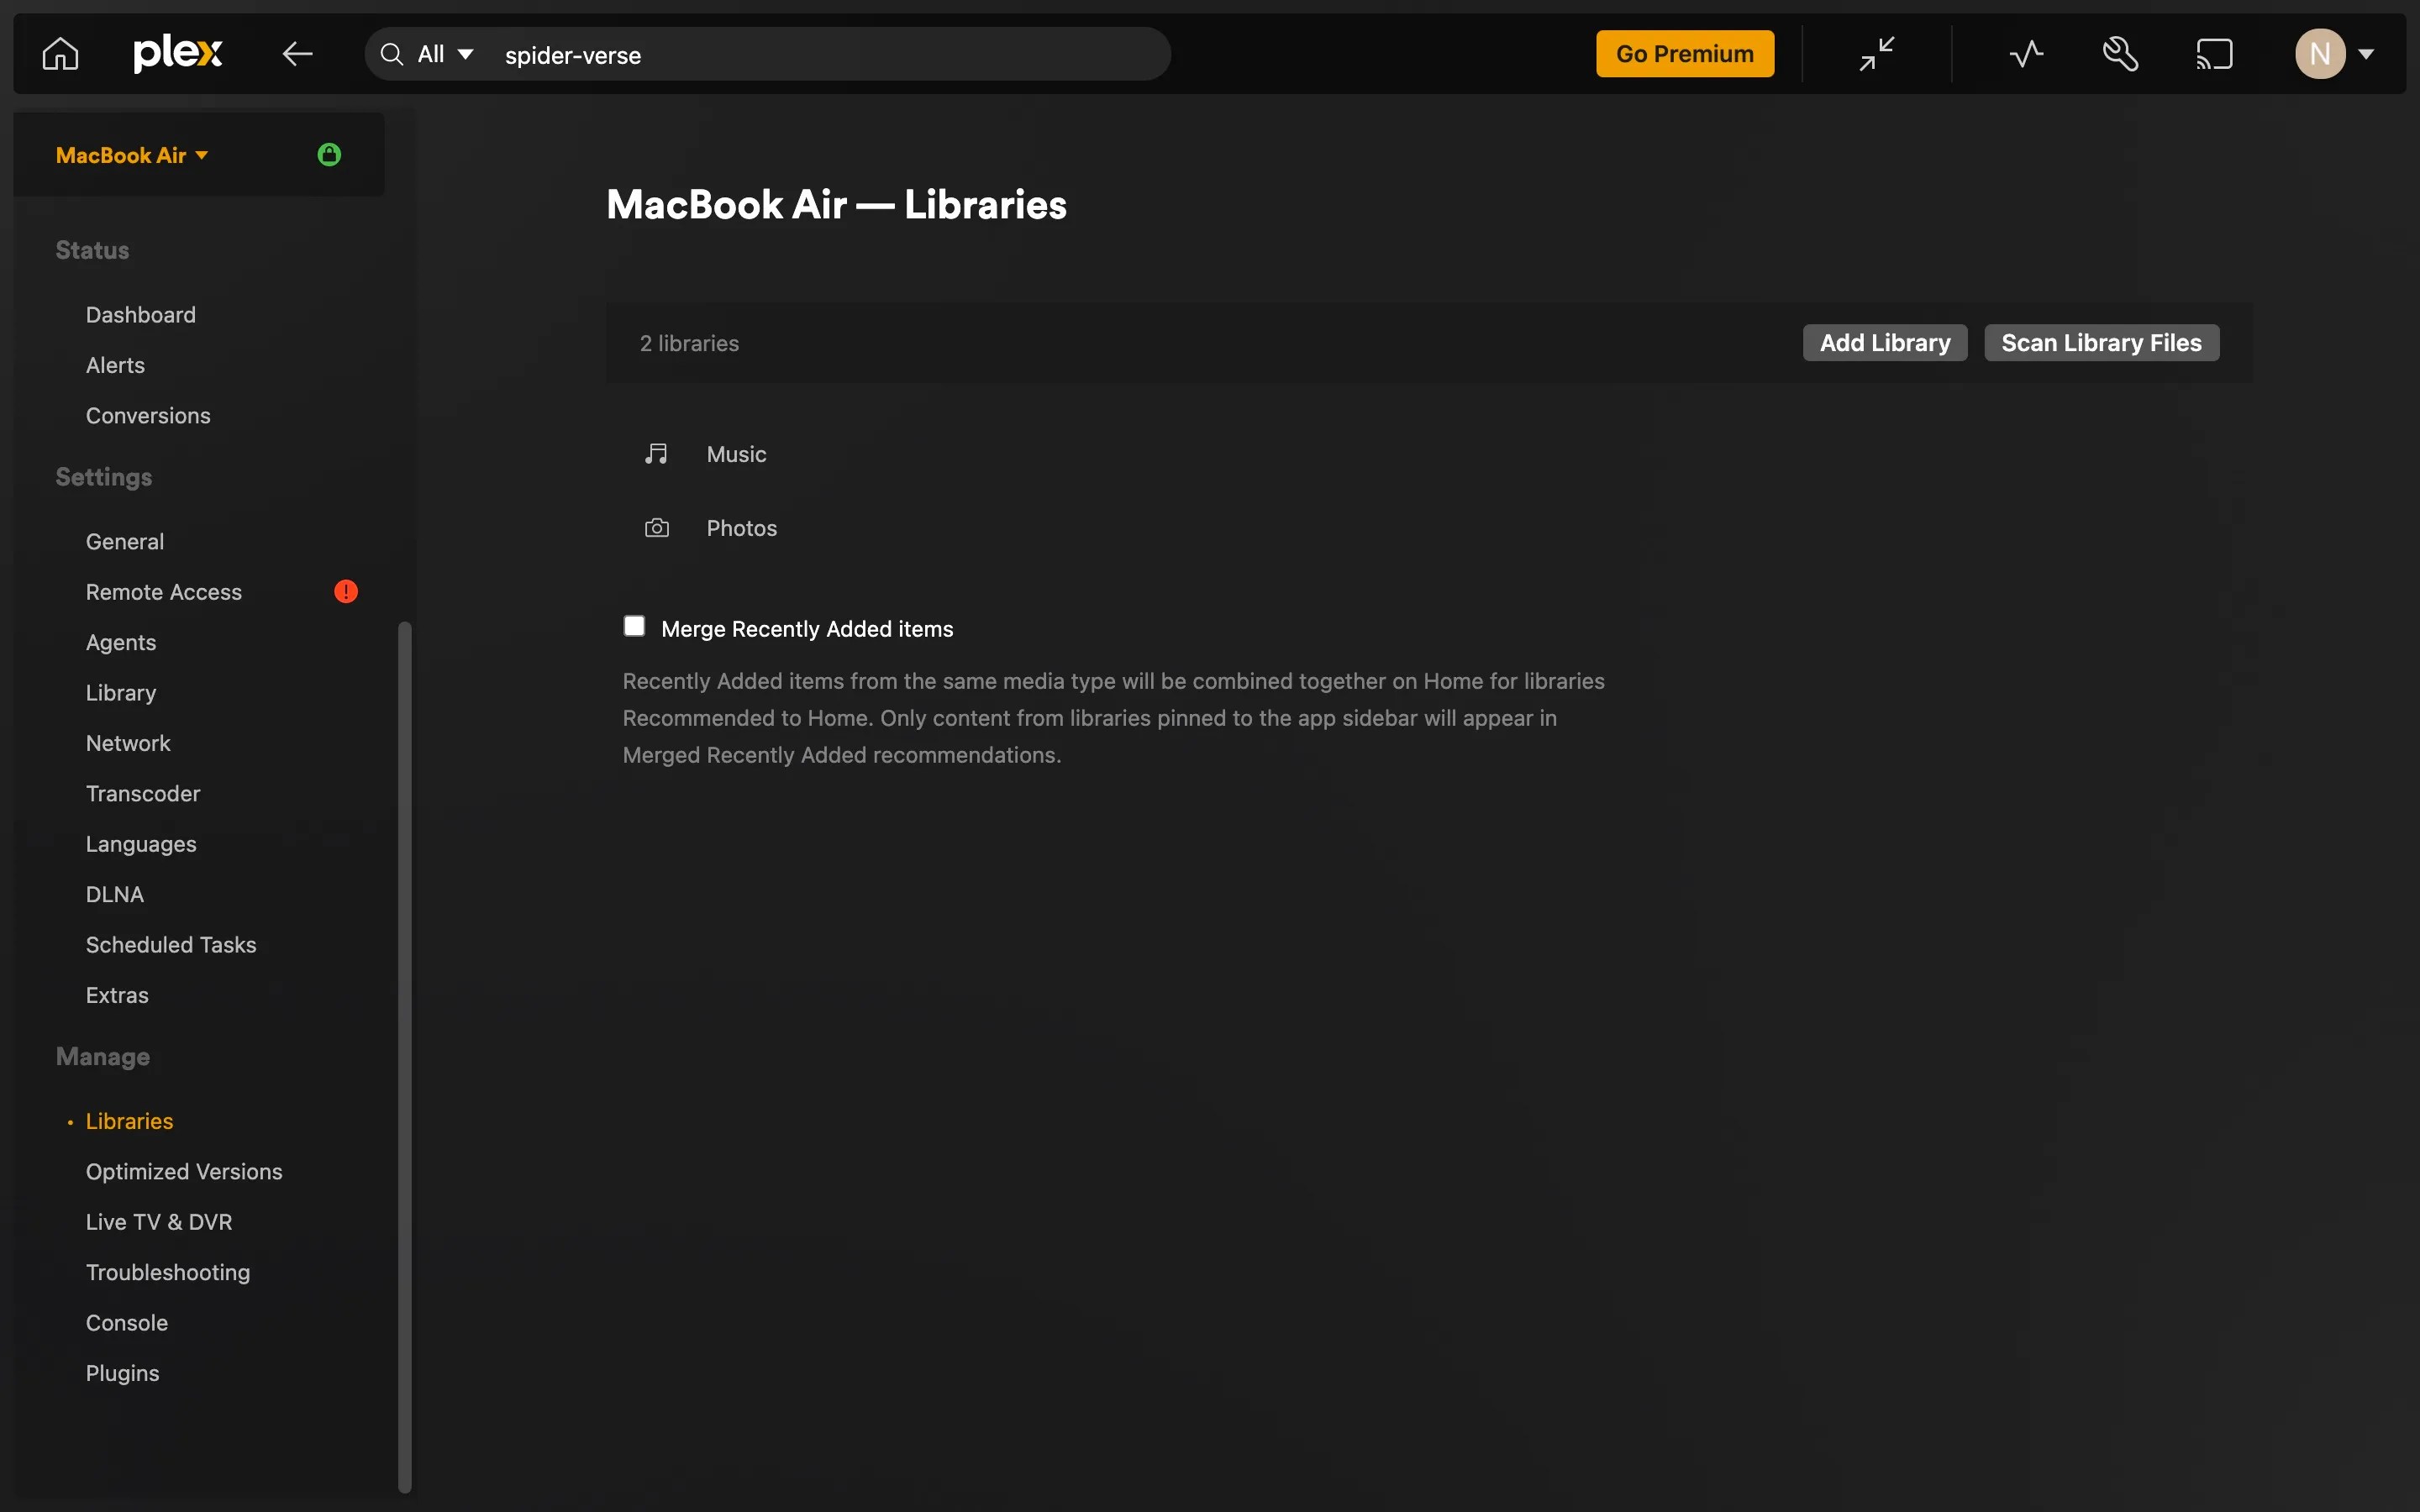Open the Music library music note icon
The width and height of the screenshot is (2420, 1512).
point(656,453)
